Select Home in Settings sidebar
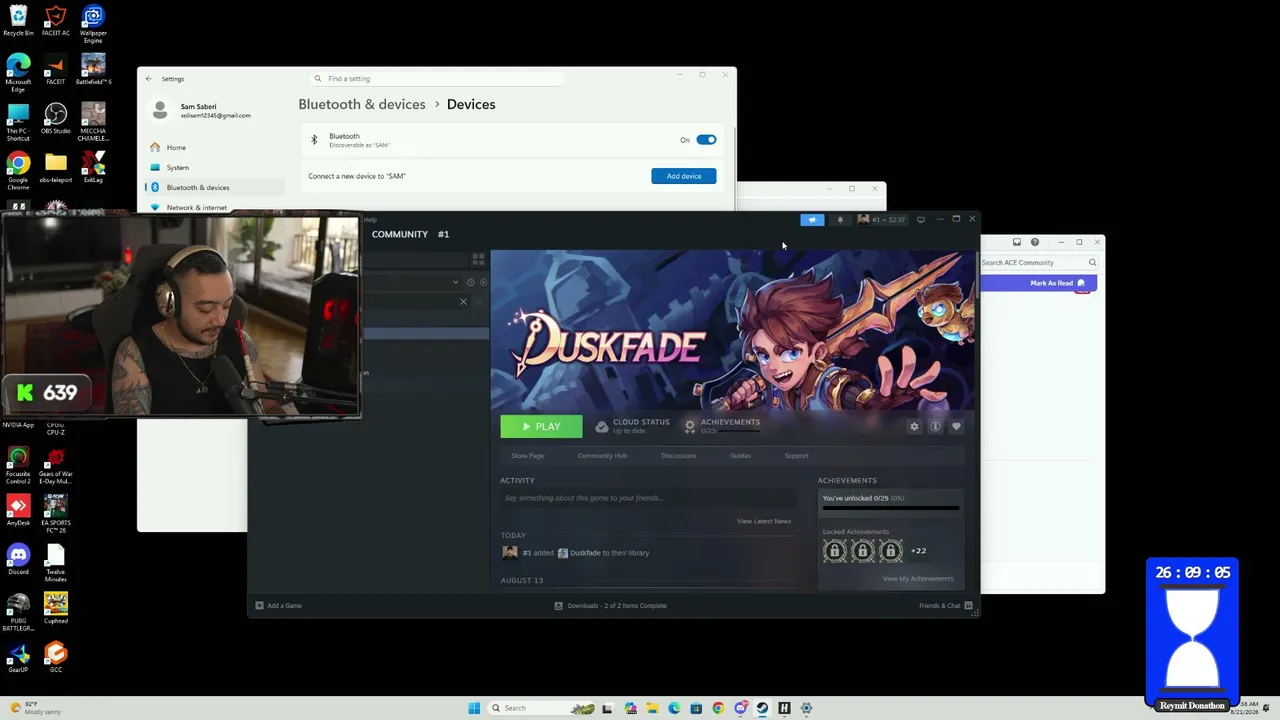 pos(216,147)
